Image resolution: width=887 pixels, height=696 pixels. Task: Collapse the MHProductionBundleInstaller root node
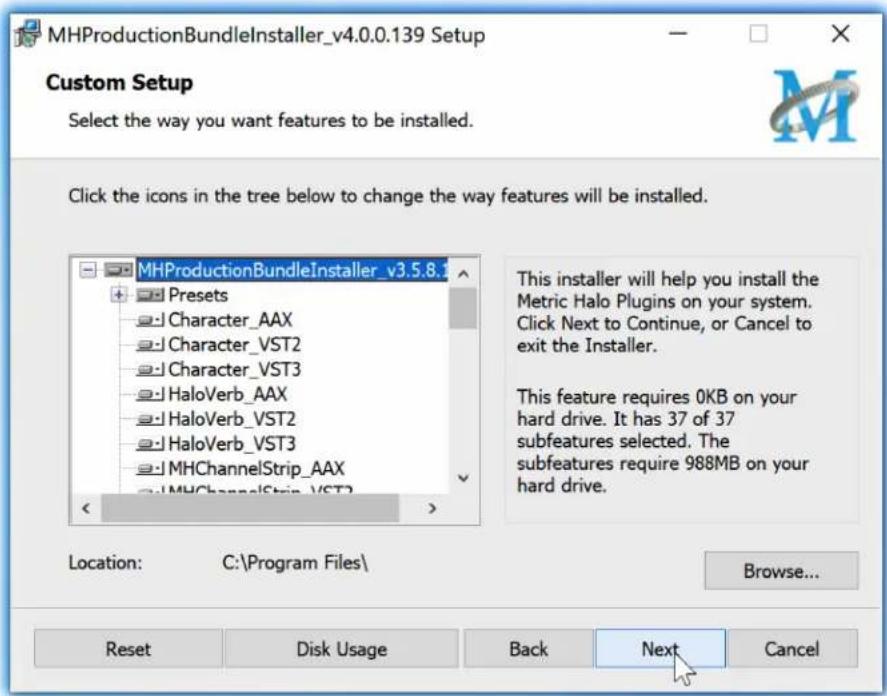pos(88,270)
